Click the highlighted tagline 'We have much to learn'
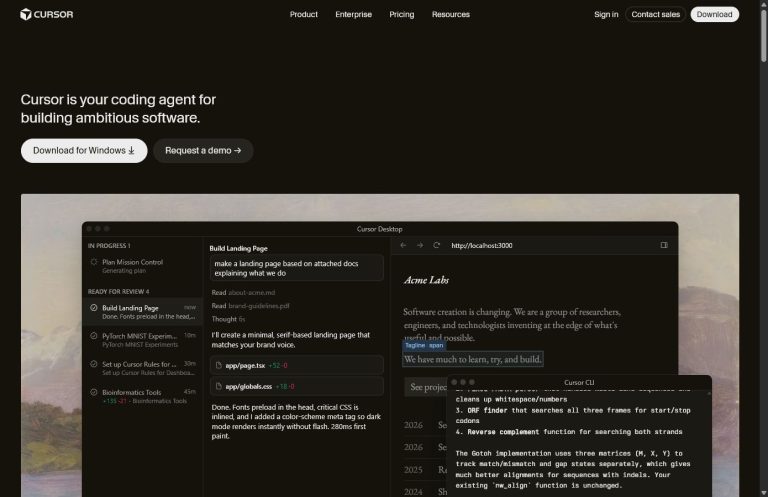The image size is (768, 497). 473,359
